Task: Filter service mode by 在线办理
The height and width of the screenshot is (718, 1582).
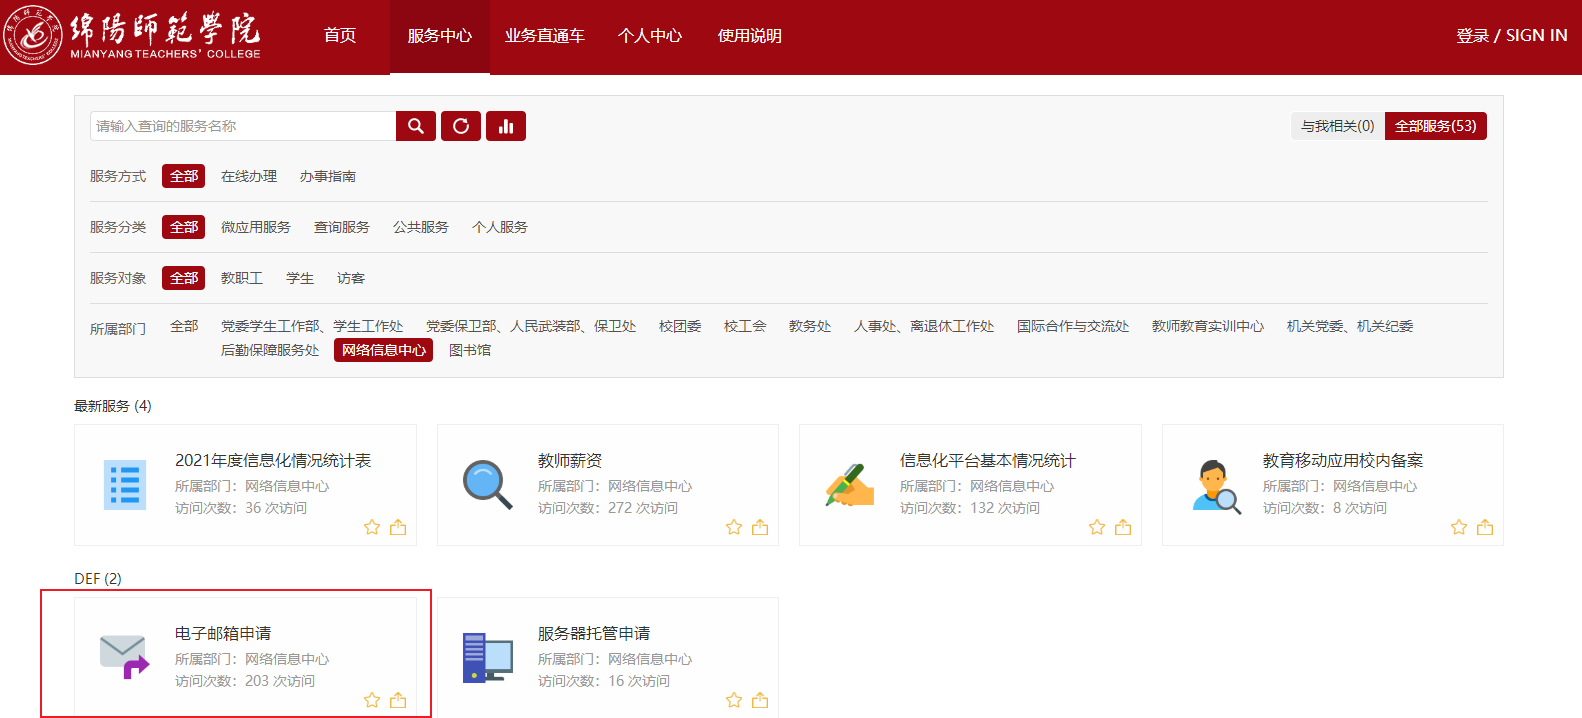Action: coord(249,176)
